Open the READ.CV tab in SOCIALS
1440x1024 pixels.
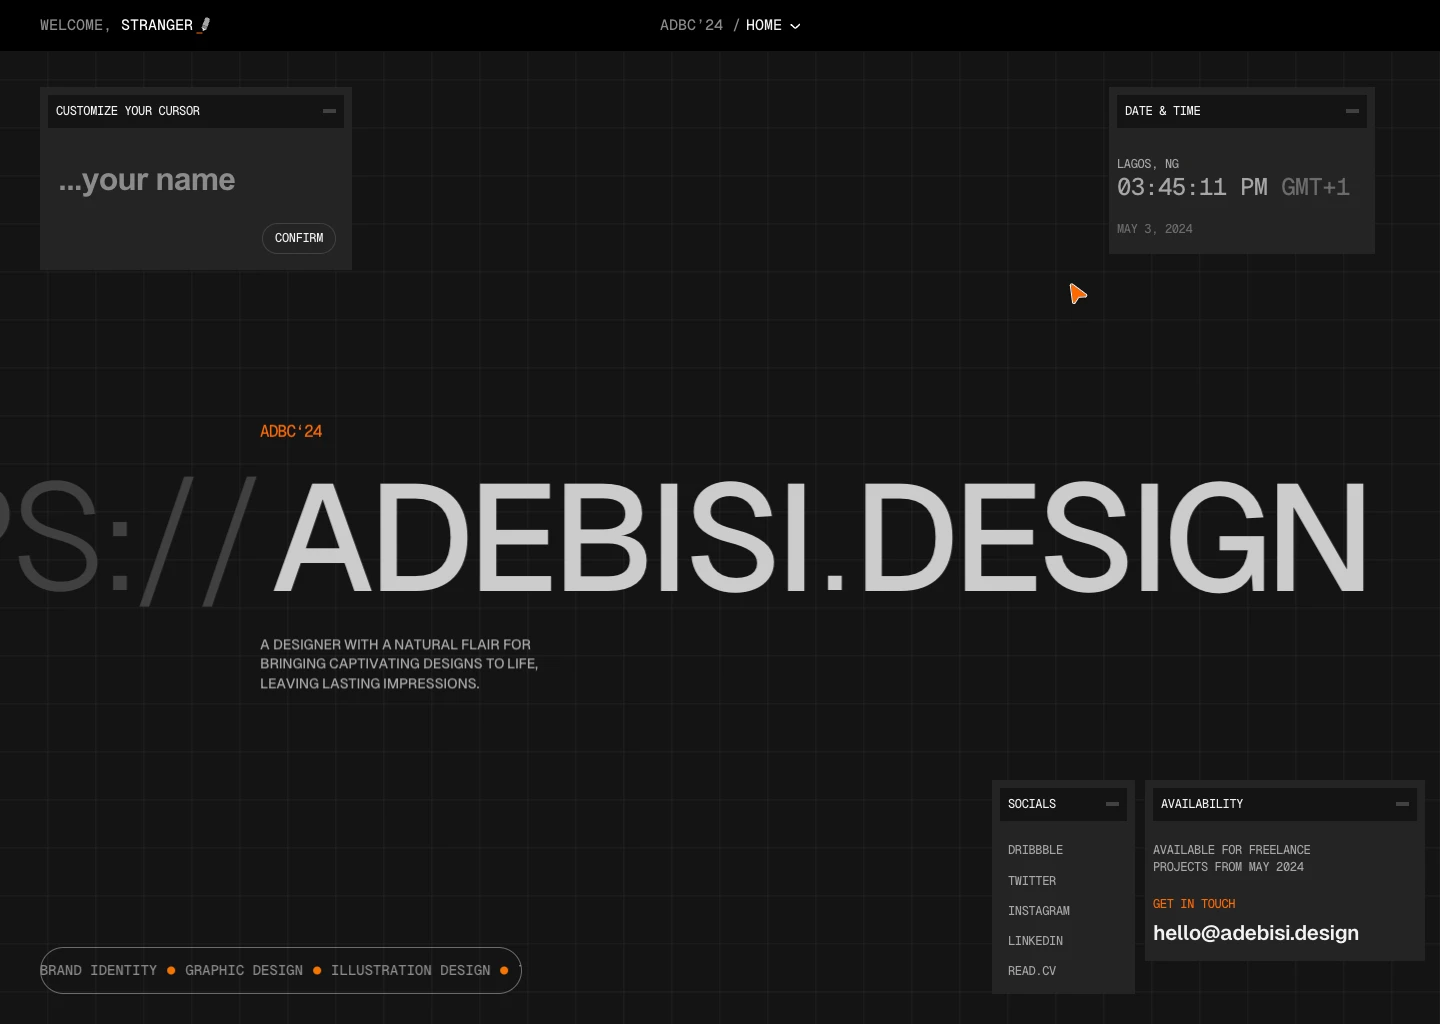point(1032,970)
